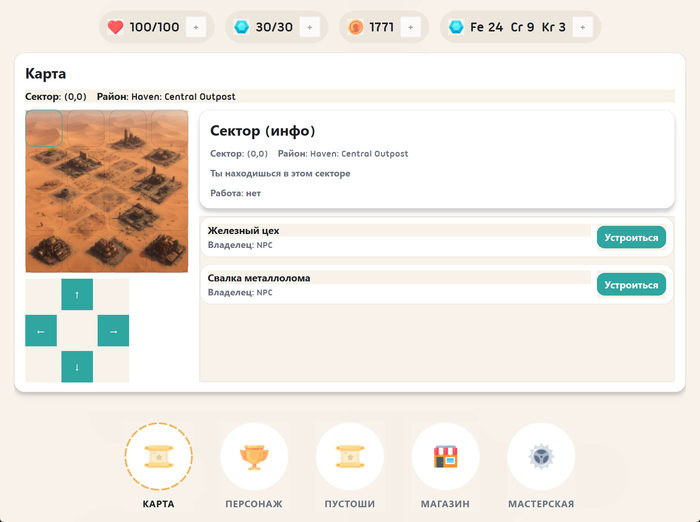
Task: Add coins with the plus next to 1771
Action: click(410, 27)
